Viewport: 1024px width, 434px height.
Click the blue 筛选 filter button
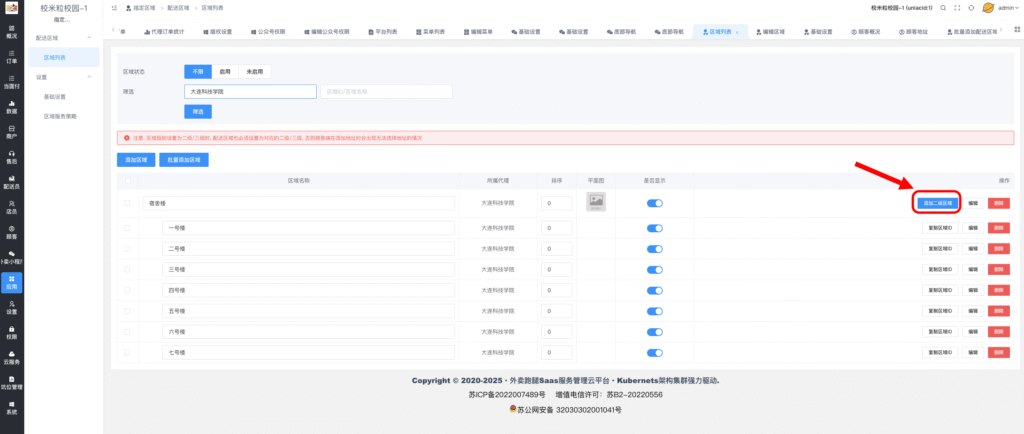(198, 112)
